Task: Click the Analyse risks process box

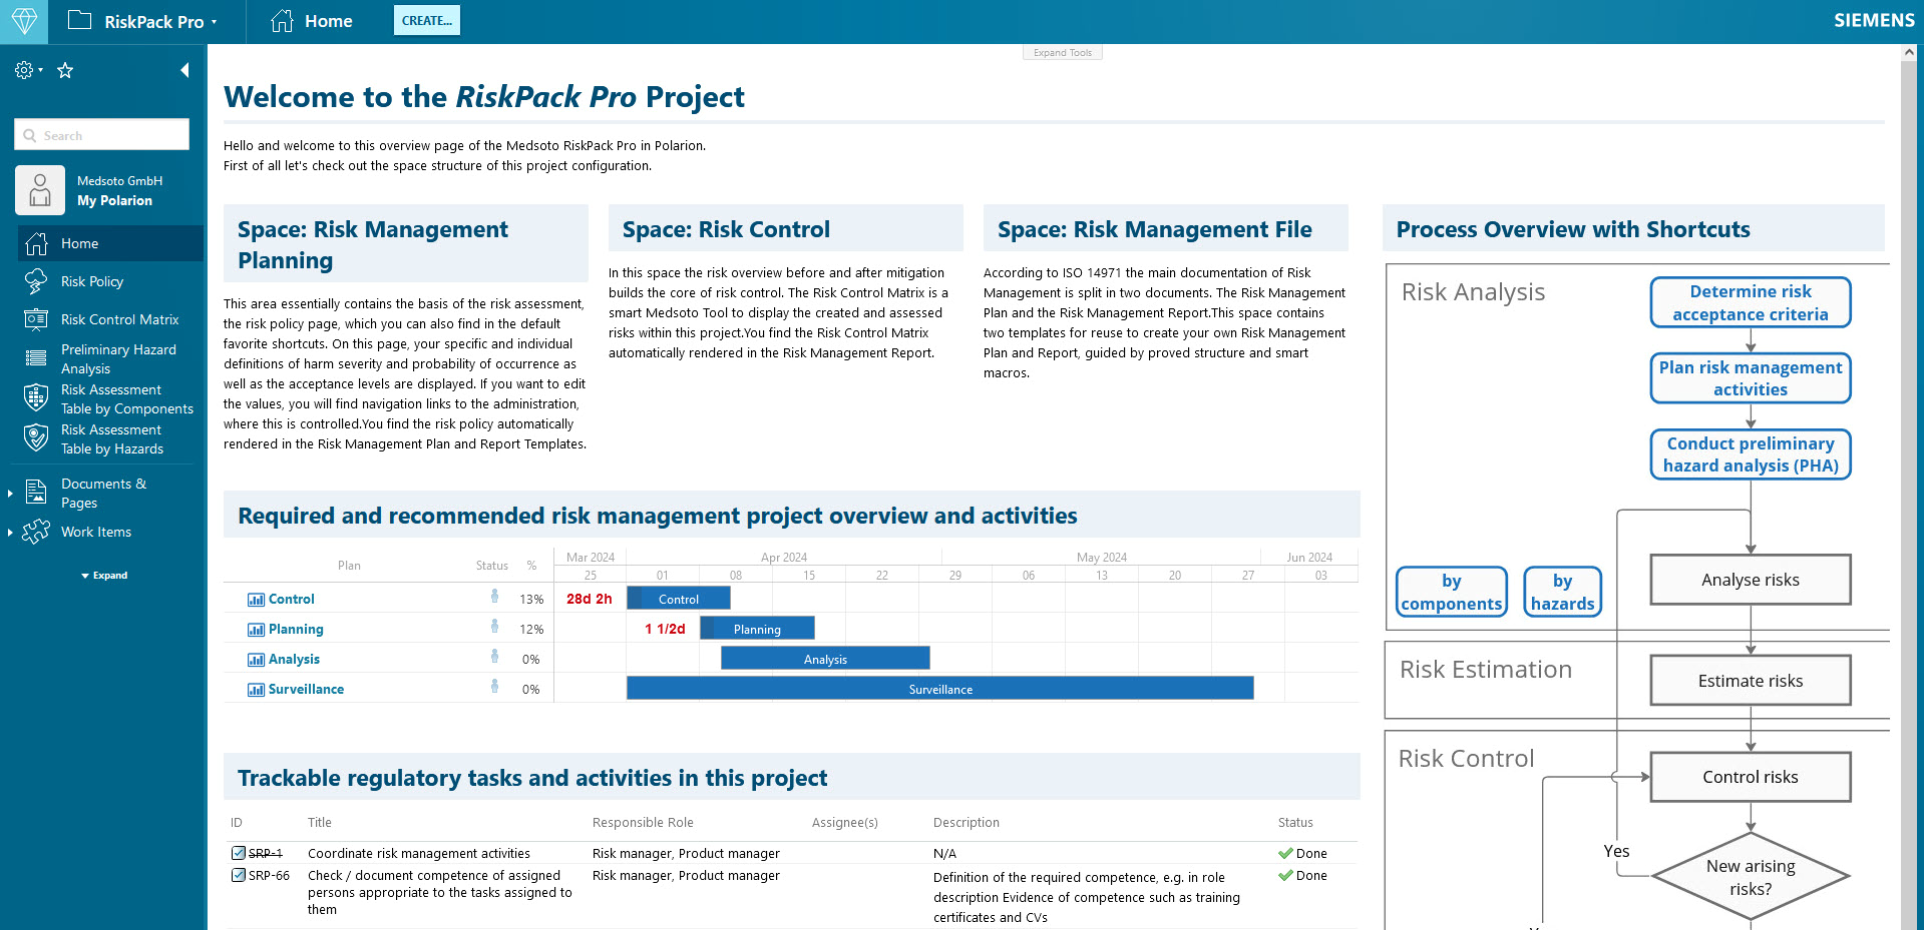Action: click(1750, 580)
